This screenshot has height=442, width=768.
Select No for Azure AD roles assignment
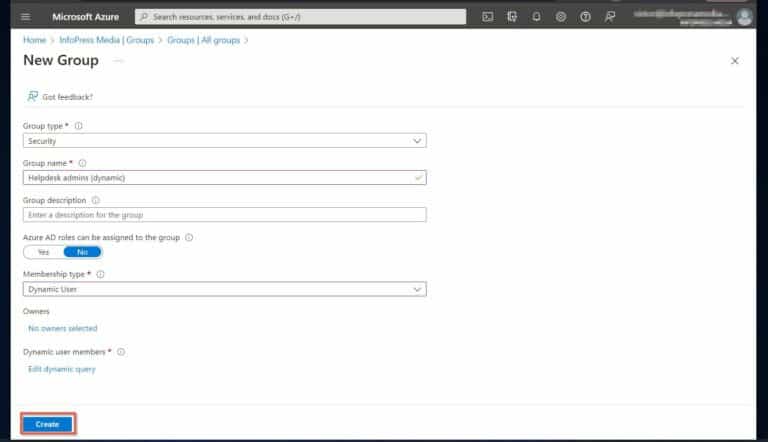tap(82, 252)
